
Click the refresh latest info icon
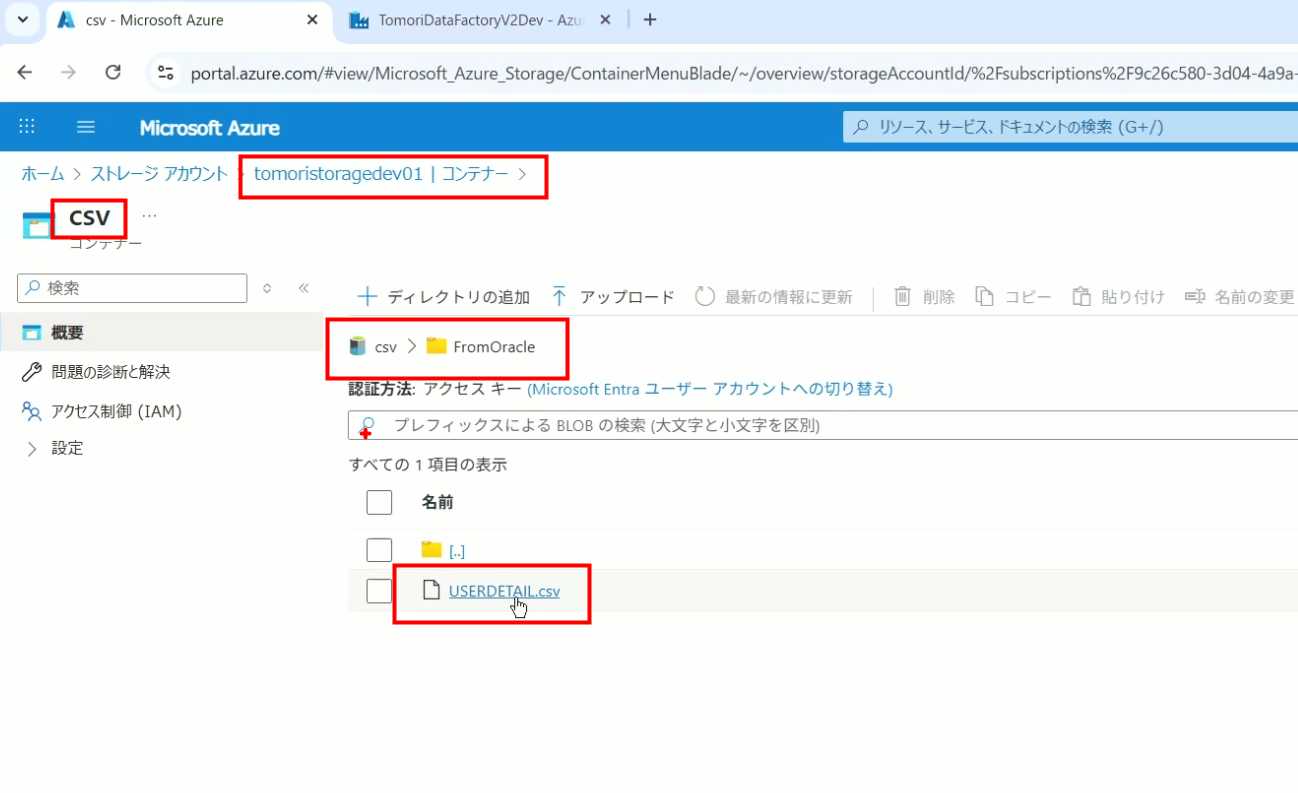tap(705, 296)
